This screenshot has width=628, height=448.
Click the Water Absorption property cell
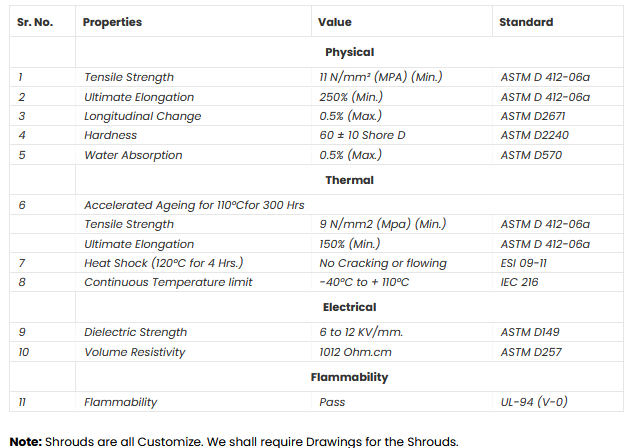coord(133,155)
